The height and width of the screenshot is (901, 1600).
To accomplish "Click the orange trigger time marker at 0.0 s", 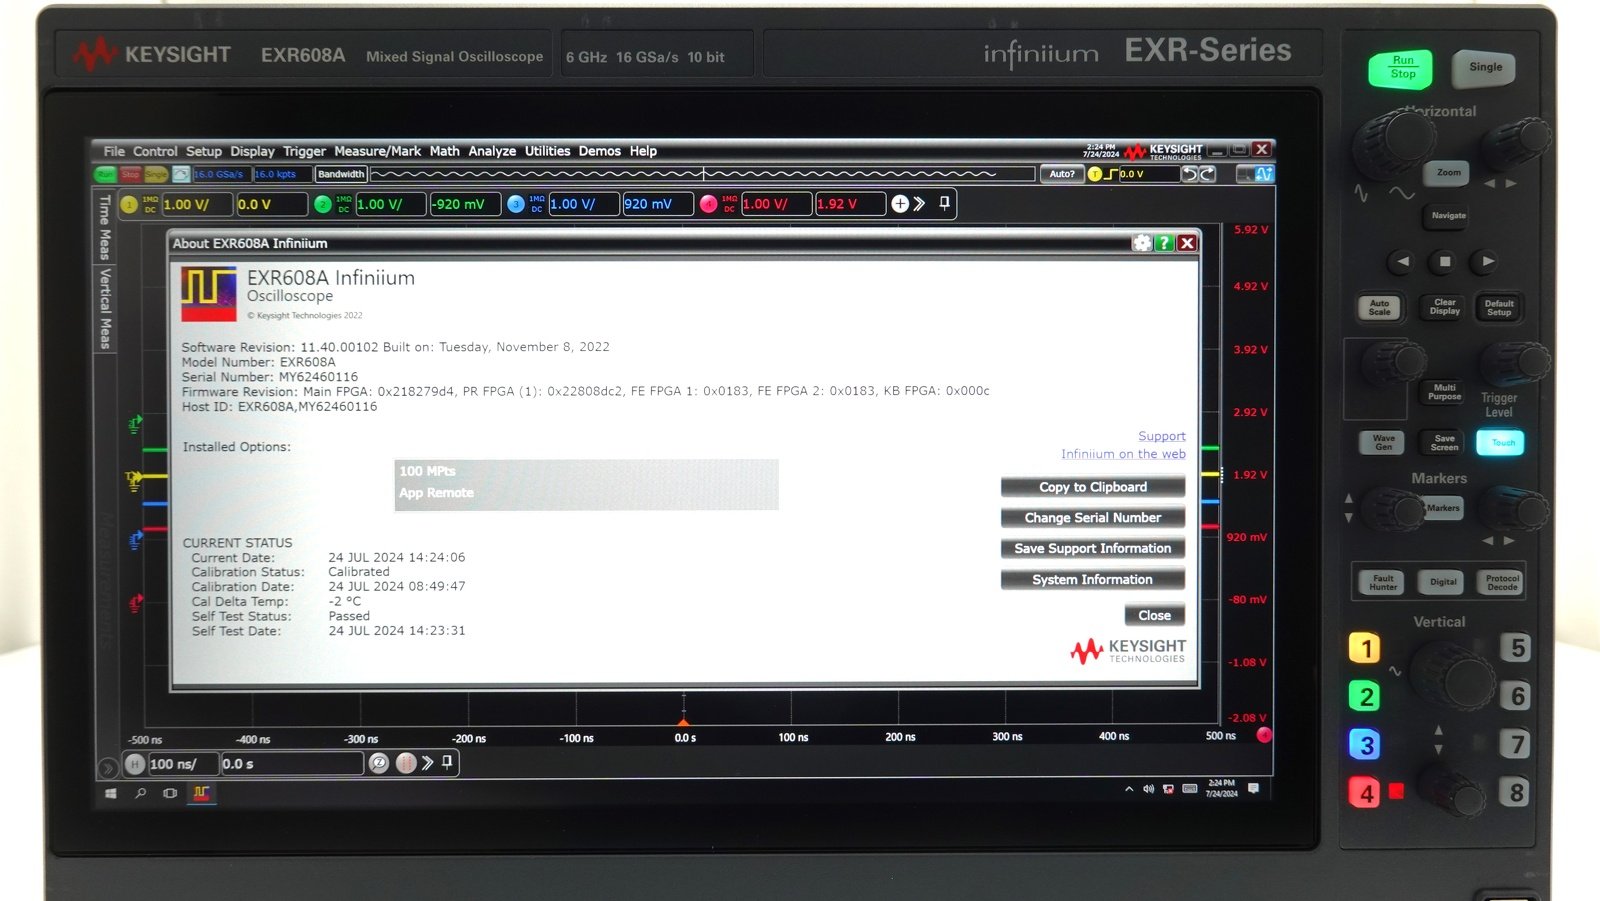I will pos(684,721).
